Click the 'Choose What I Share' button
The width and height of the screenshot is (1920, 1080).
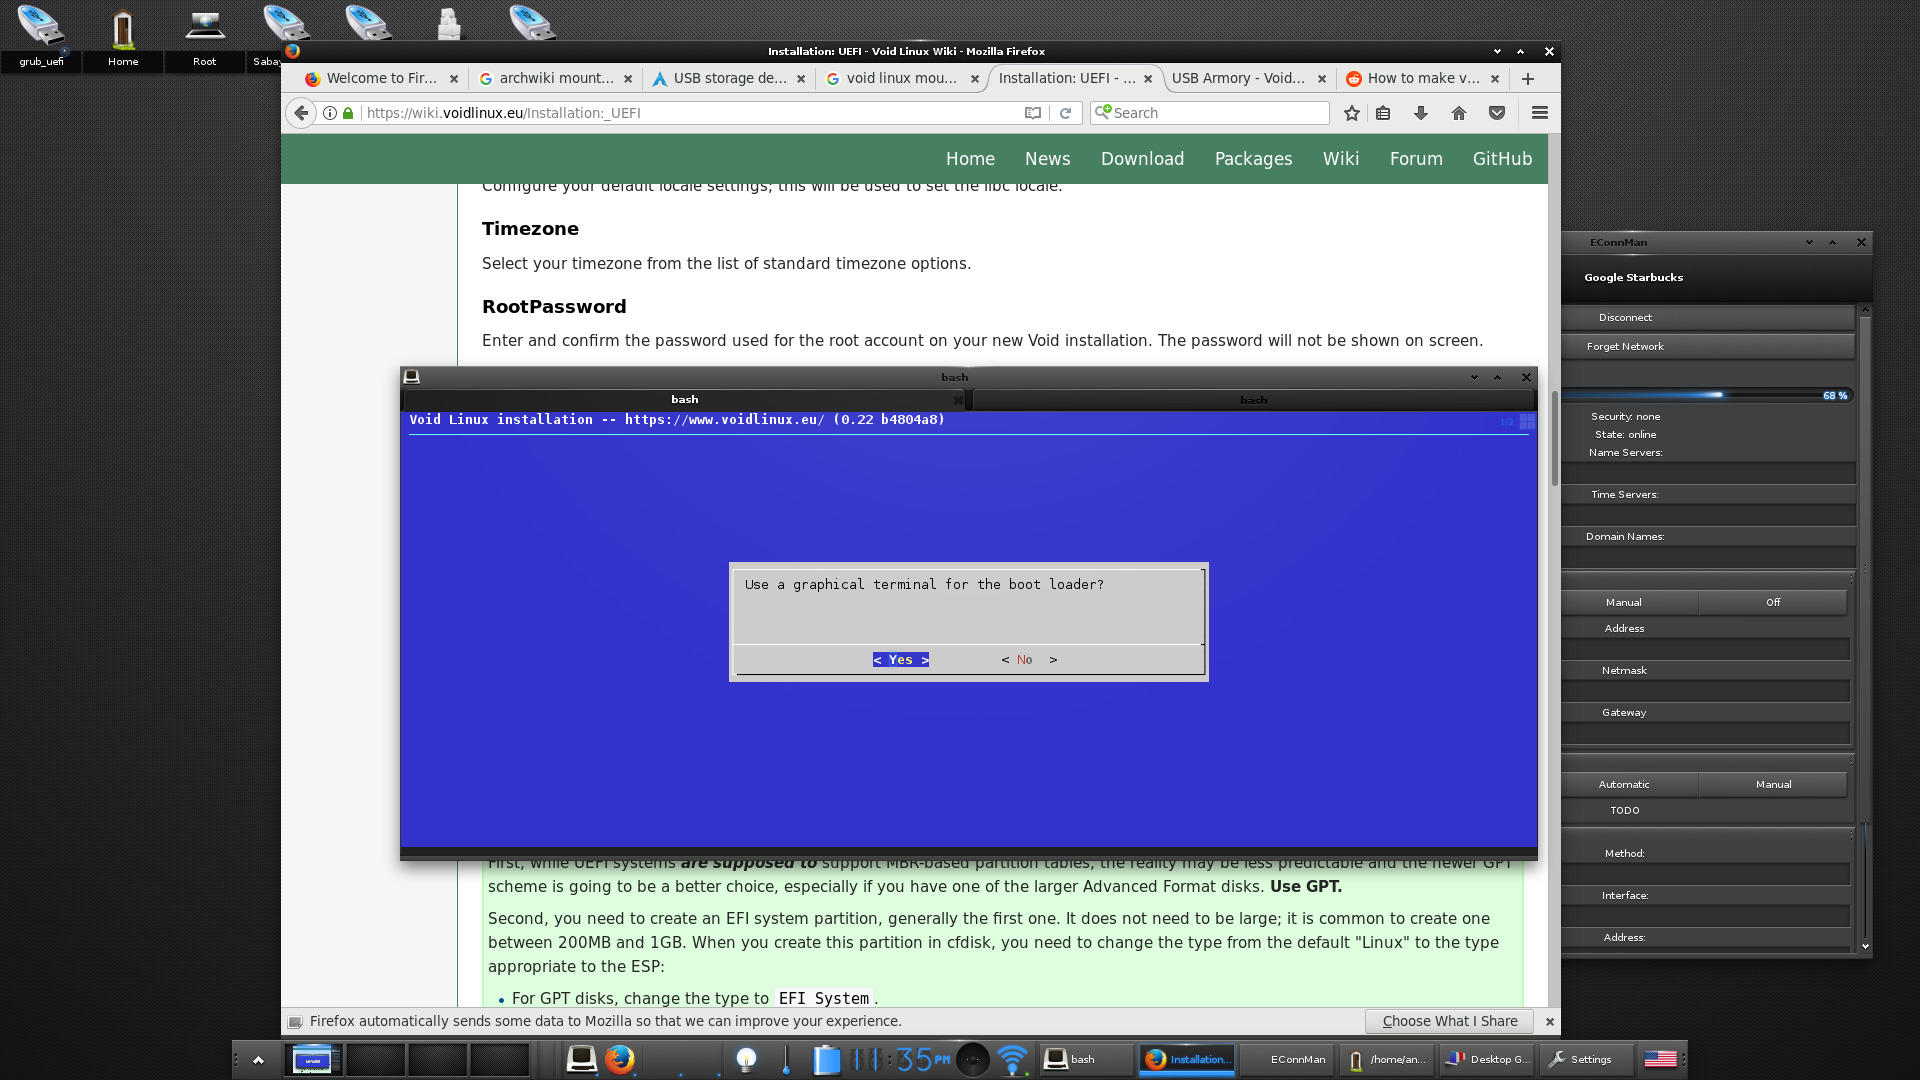coord(1450,1021)
